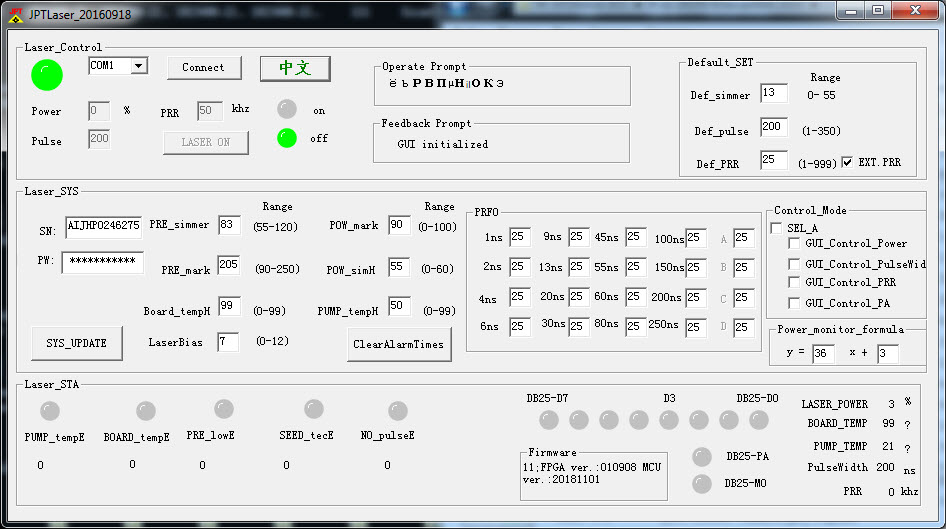Click the PRF0 A value field

click(x=743, y=238)
